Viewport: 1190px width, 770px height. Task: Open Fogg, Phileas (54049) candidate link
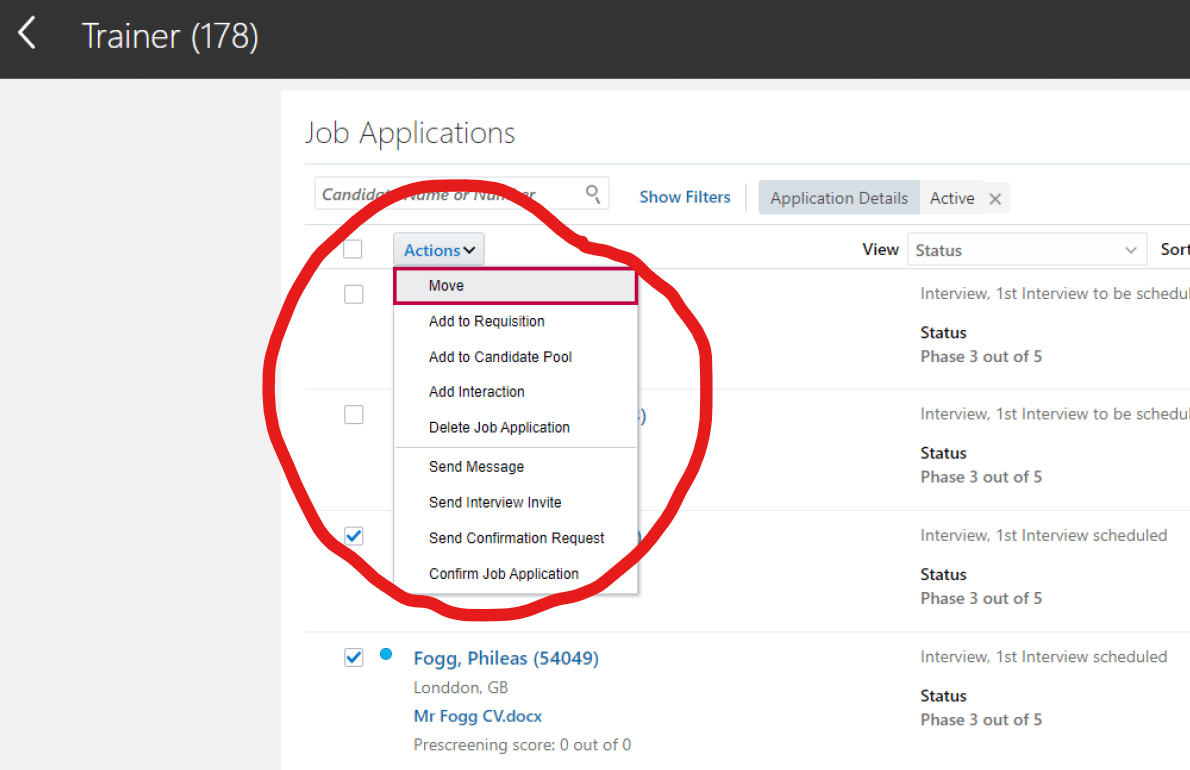506,658
